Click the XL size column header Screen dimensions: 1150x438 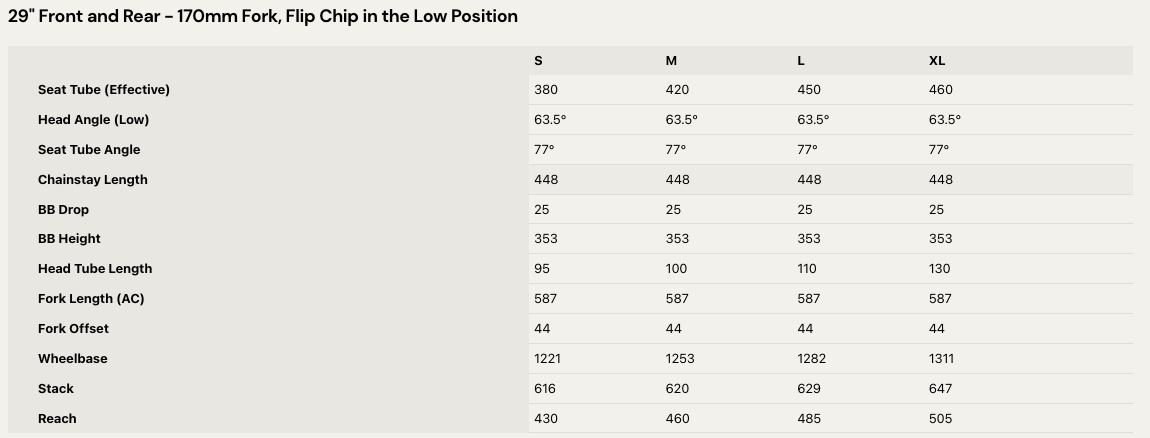937,60
